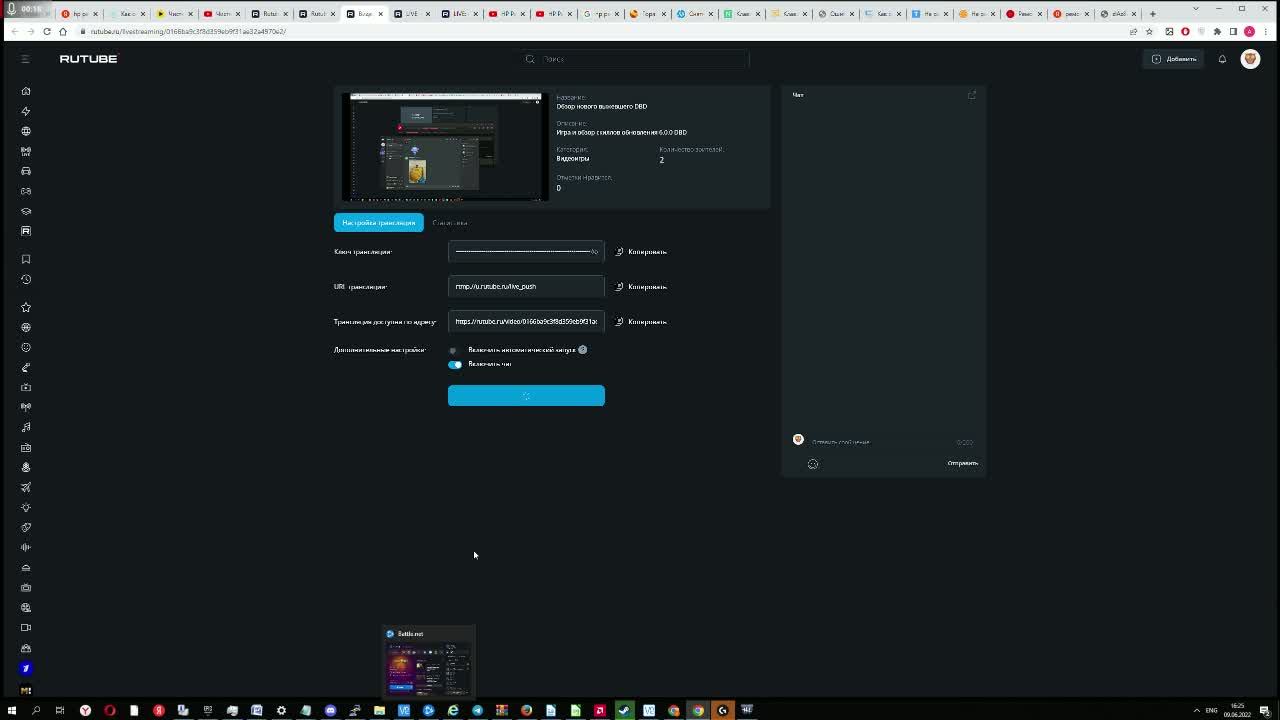Click the stream preview thumbnail
1280x720 pixels.
coord(445,147)
